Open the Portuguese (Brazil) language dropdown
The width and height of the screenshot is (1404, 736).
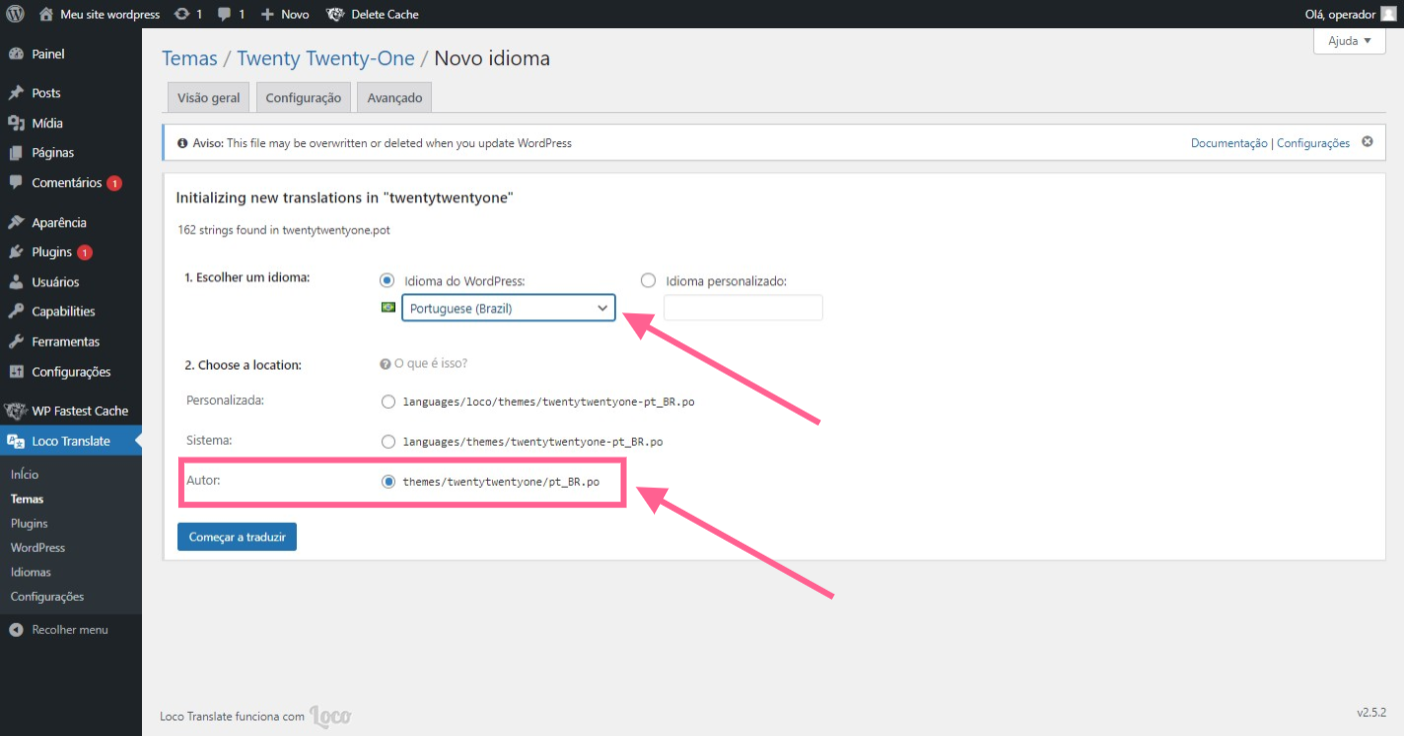(x=508, y=308)
